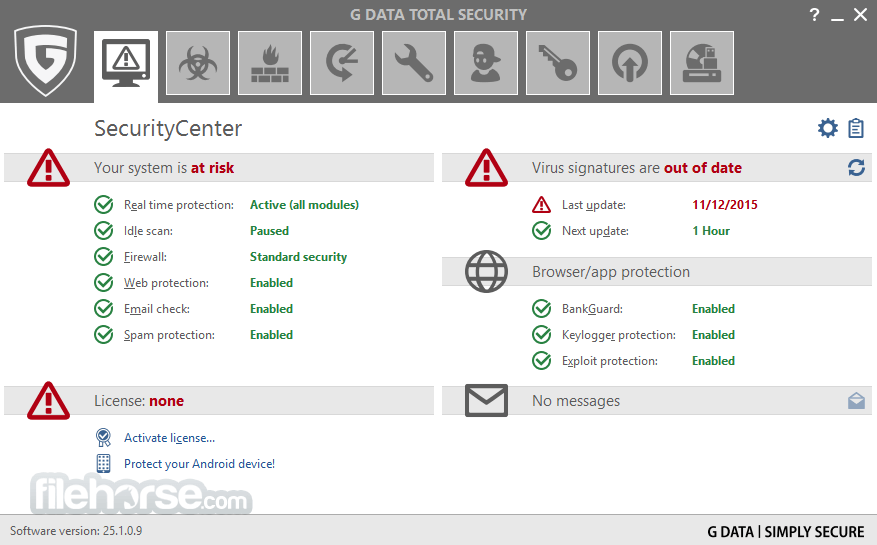
Task: Click Last update warning icon
Action: coord(541,205)
